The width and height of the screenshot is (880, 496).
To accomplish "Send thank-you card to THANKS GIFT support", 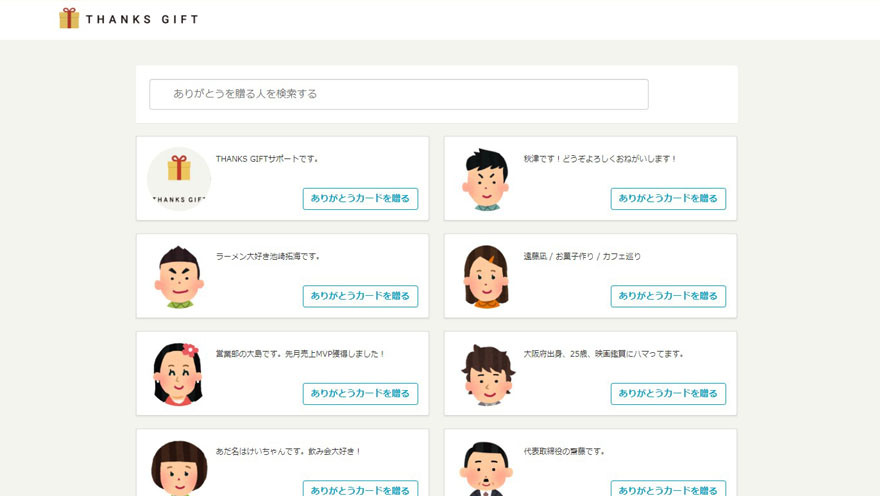I will click(360, 198).
